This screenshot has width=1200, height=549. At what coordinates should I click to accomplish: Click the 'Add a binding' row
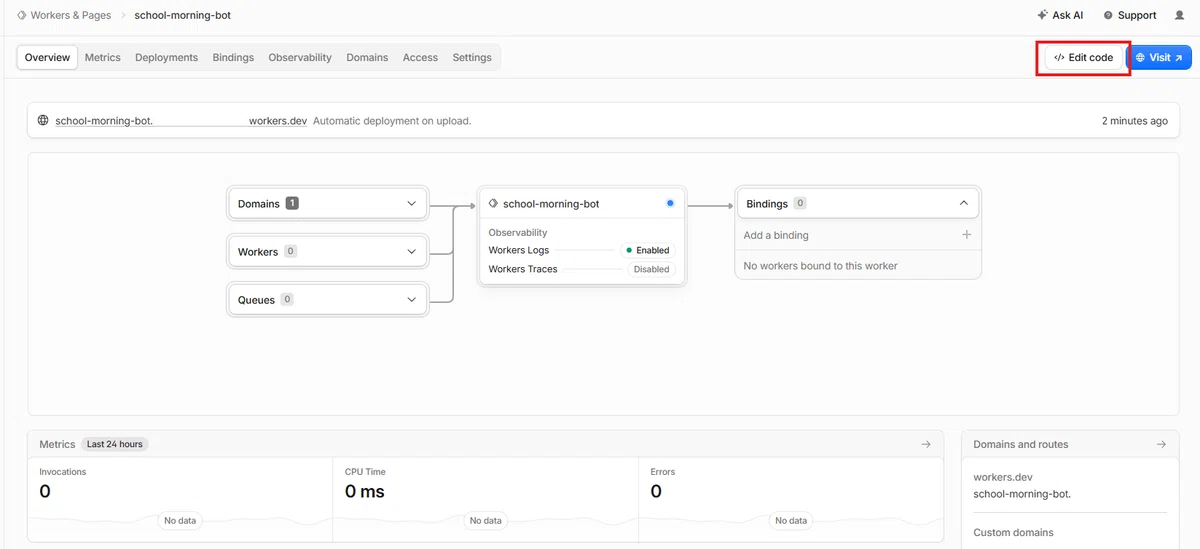tap(858, 235)
